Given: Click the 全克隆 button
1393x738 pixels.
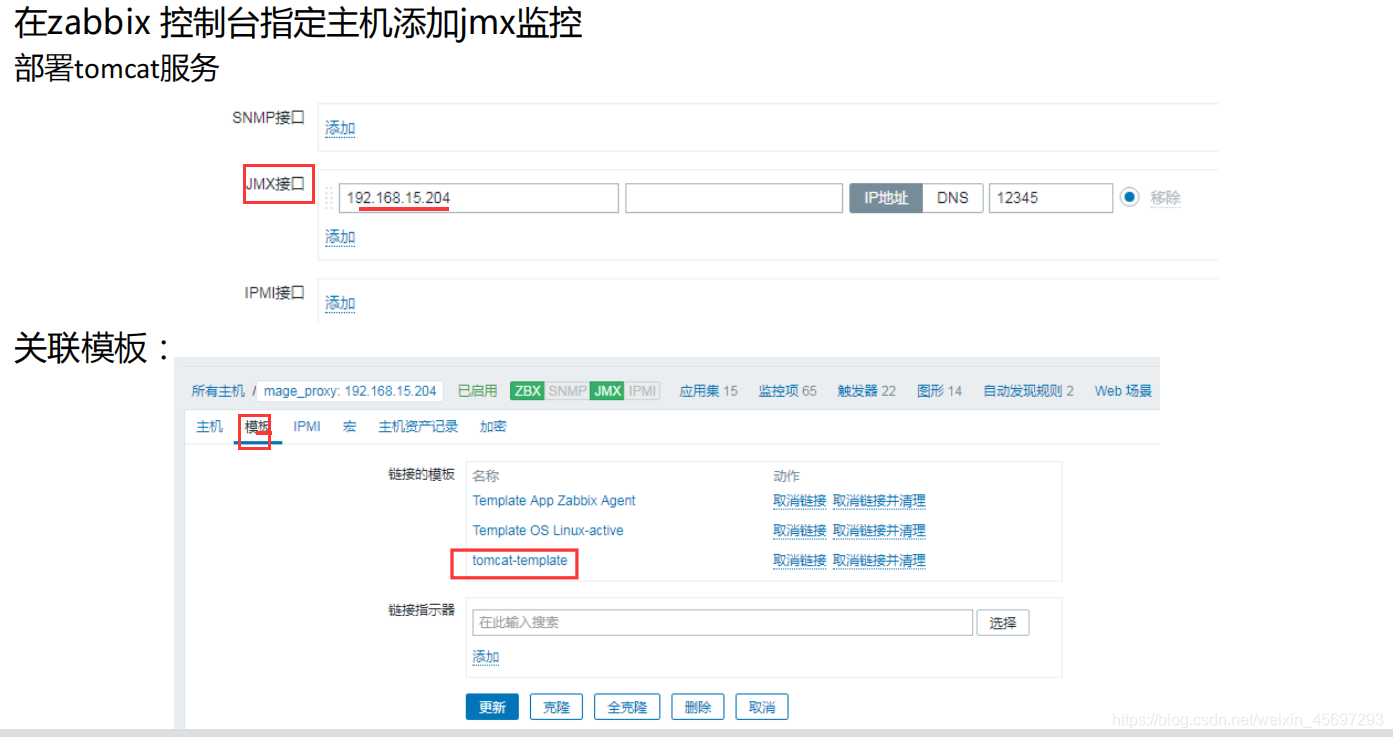Looking at the screenshot, I should pyautogui.click(x=627, y=707).
